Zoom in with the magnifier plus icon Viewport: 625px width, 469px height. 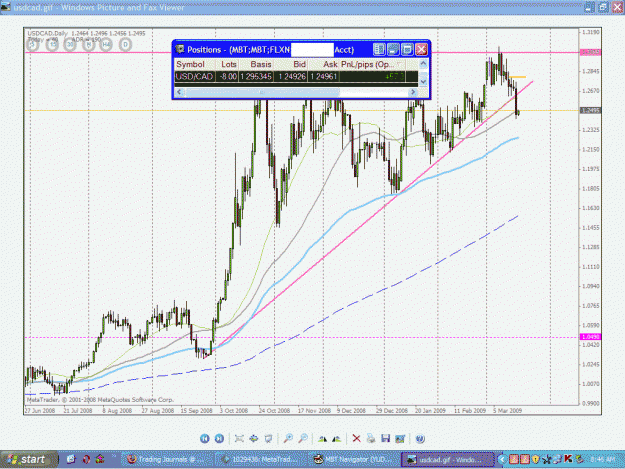point(288,439)
